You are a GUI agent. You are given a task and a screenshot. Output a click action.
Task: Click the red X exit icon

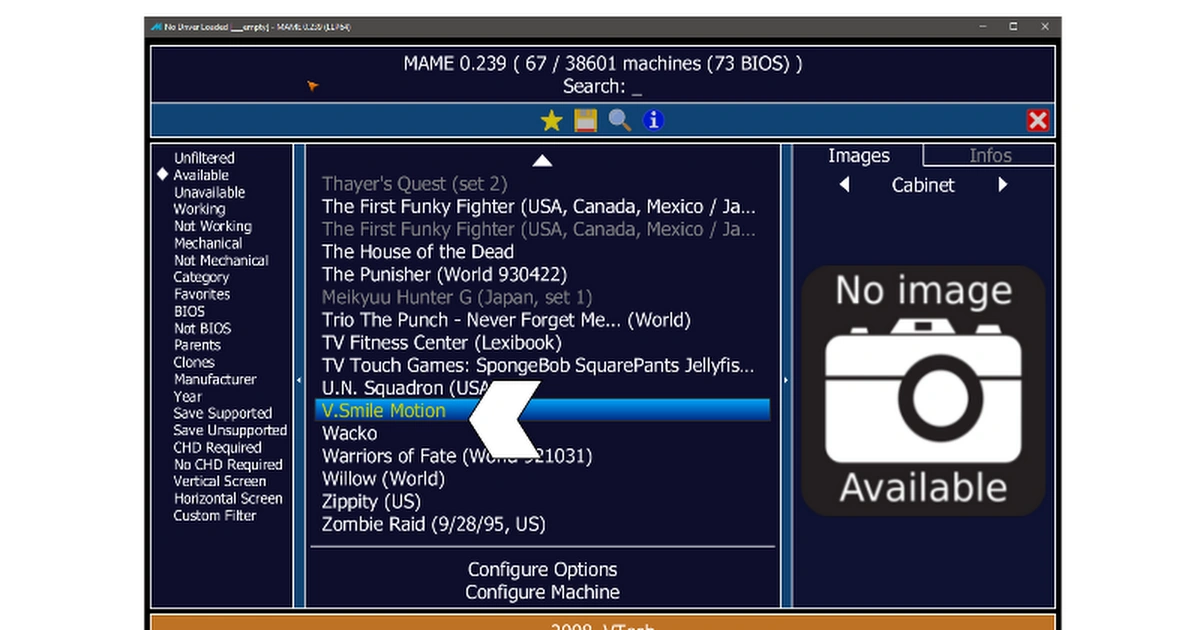(x=1038, y=120)
